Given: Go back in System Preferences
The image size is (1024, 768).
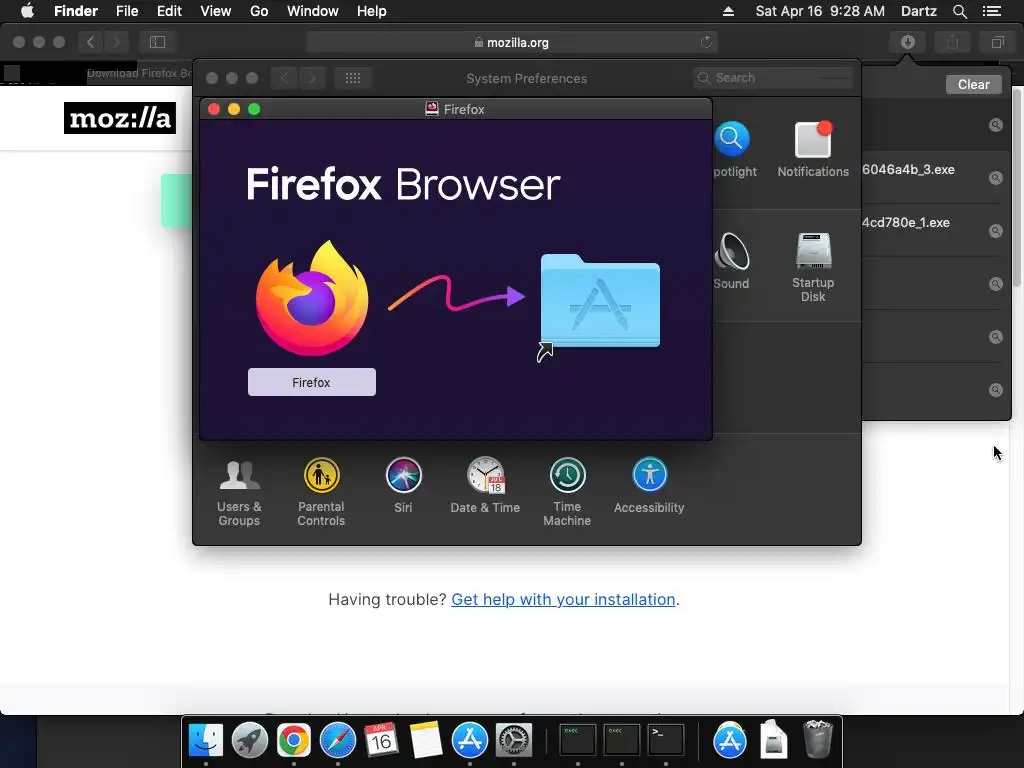Looking at the screenshot, I should tap(285, 78).
